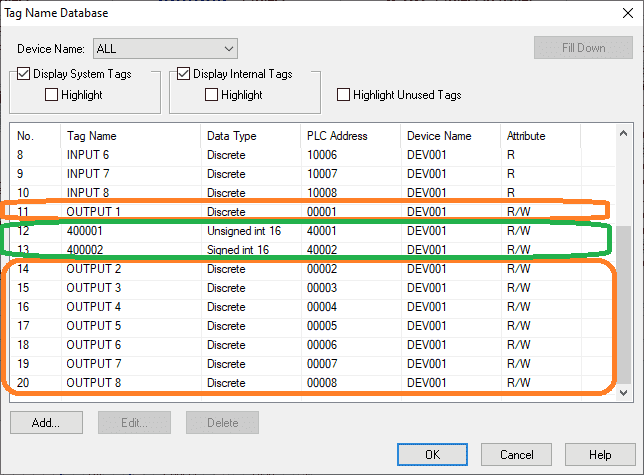Select the OUTPUT 3 tag row

[312, 288]
